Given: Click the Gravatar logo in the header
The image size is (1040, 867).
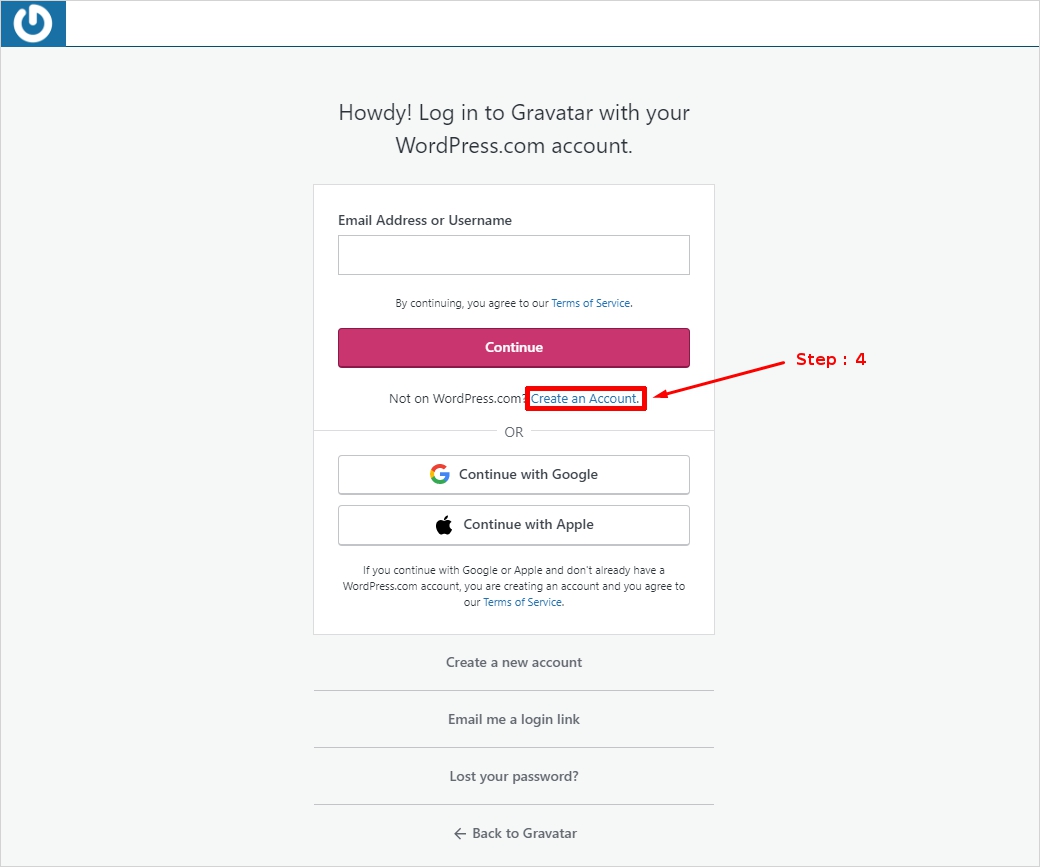Looking at the screenshot, I should pos(33,24).
